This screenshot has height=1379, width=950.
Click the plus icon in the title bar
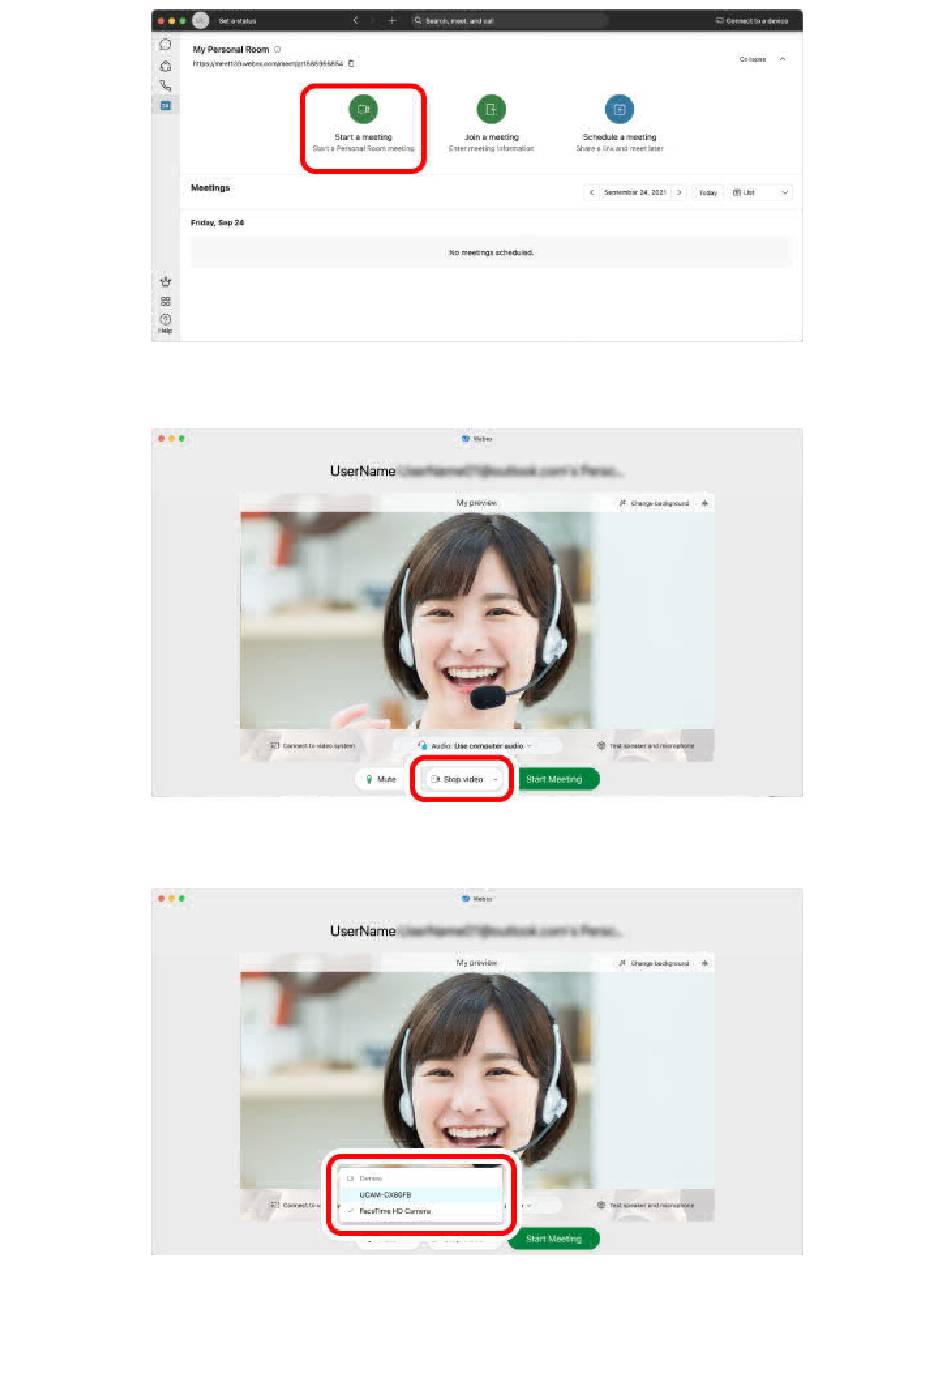click(392, 20)
